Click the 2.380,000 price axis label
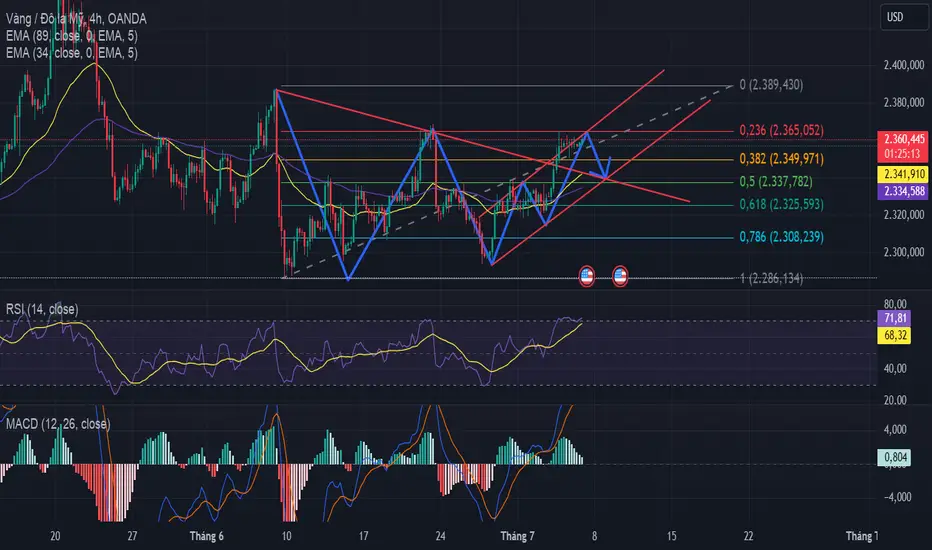The image size is (932, 550). (x=904, y=102)
